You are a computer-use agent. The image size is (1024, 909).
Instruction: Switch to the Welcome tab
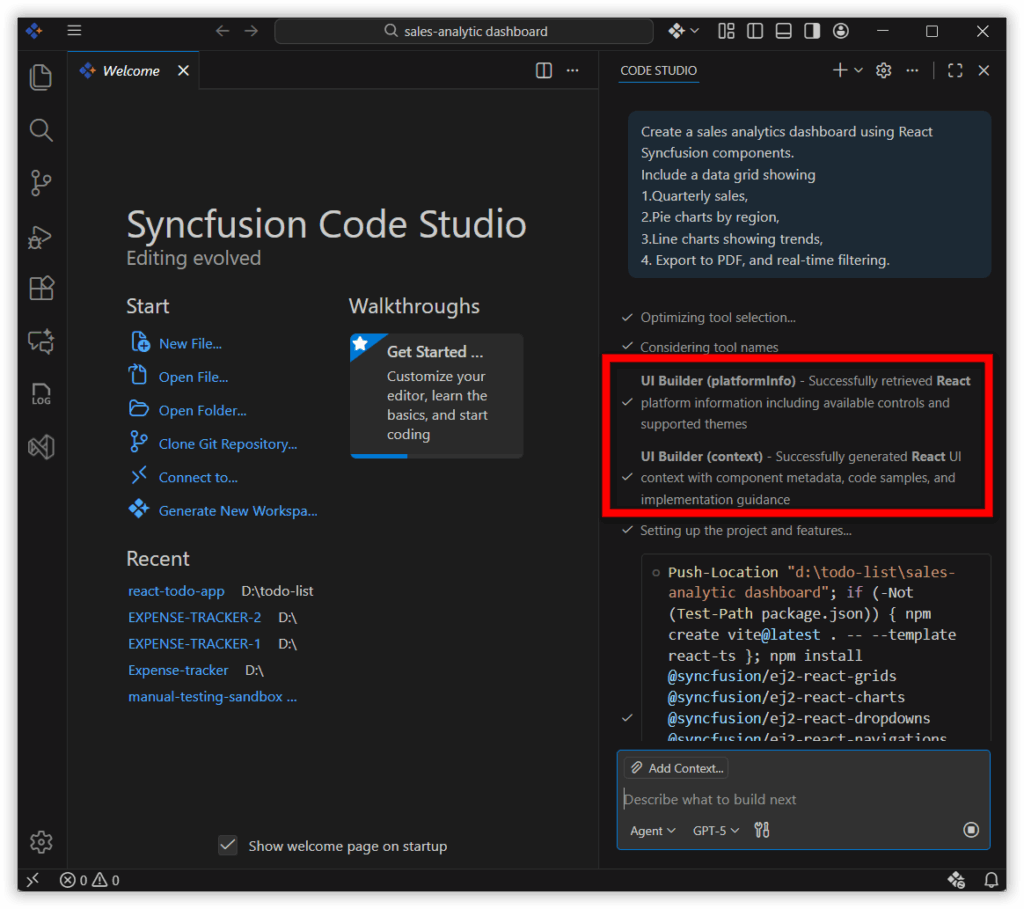point(131,70)
